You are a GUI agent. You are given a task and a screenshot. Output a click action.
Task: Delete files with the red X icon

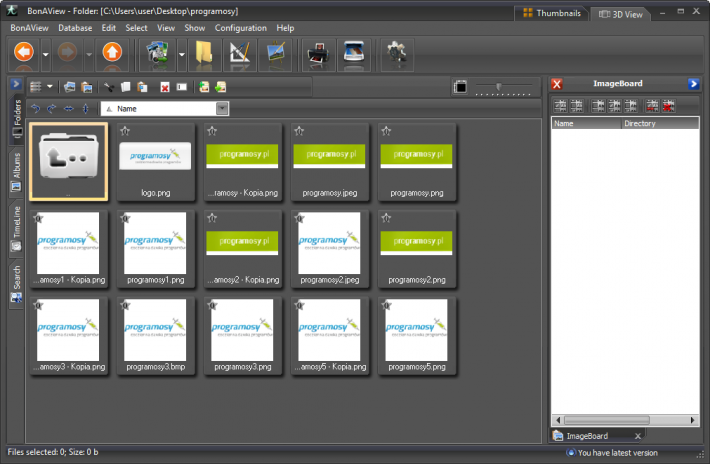165,87
